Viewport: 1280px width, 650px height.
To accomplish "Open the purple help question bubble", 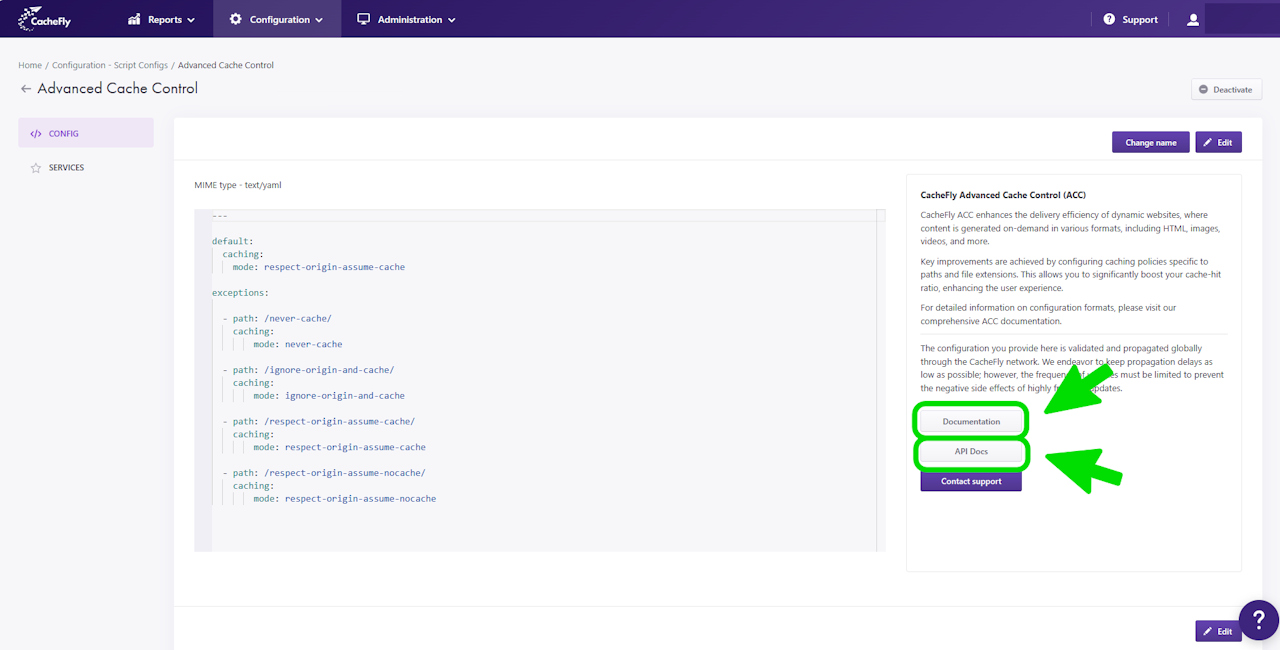I will [1259, 620].
